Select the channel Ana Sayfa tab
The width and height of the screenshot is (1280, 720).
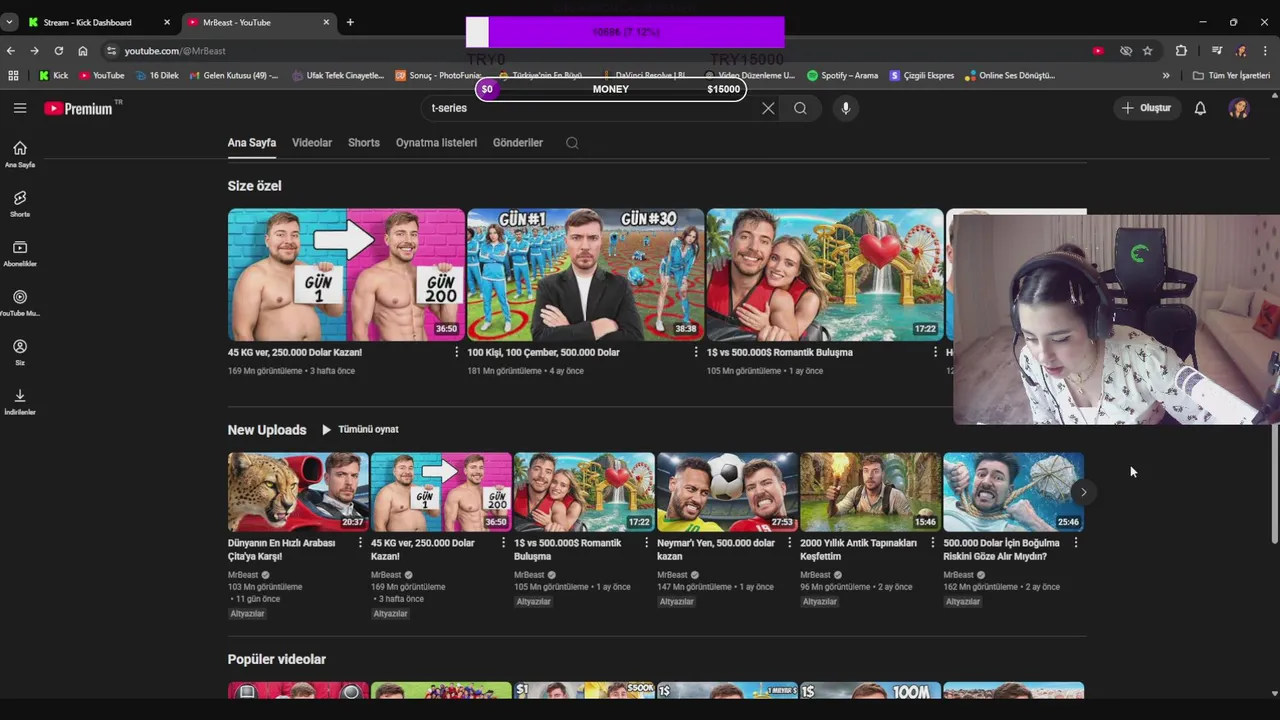tap(252, 143)
